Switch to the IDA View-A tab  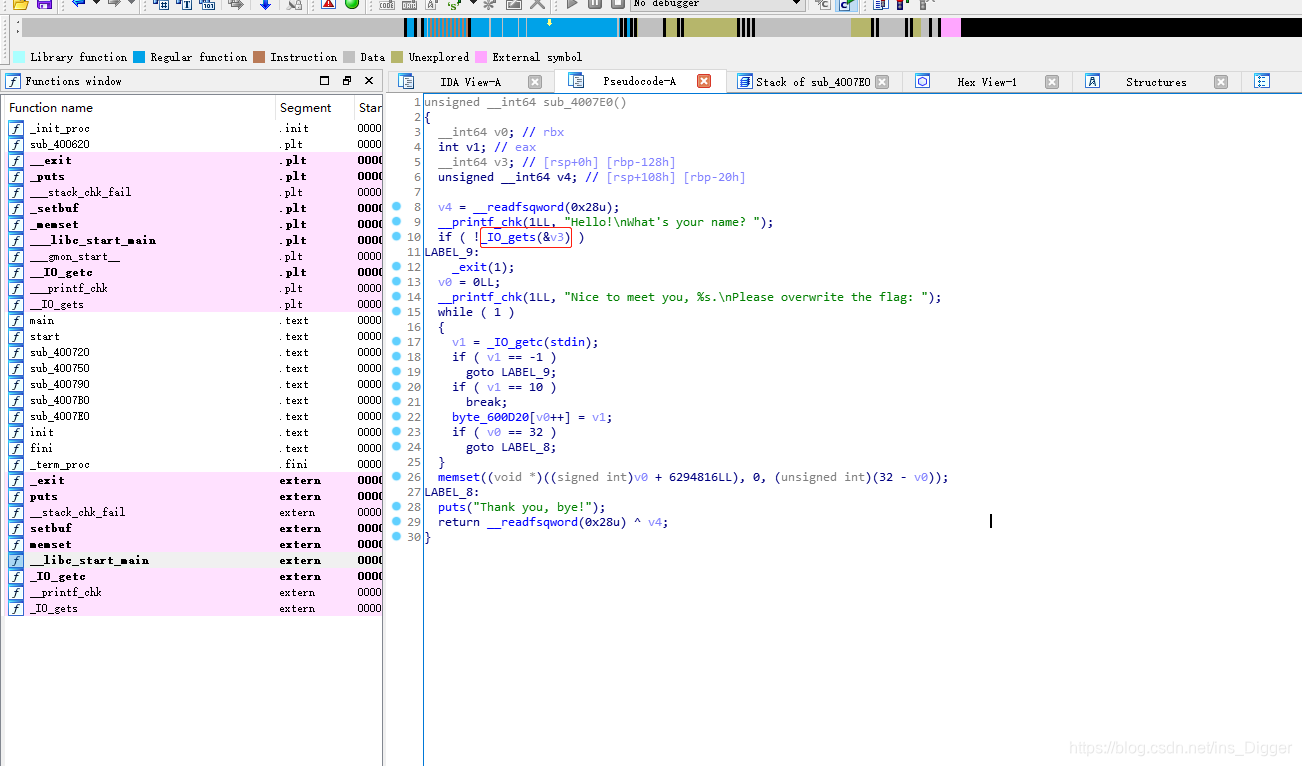click(470, 82)
